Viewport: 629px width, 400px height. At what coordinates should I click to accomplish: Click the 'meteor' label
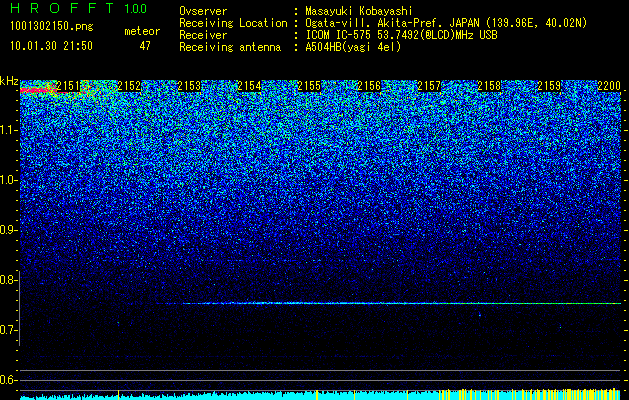(142, 31)
